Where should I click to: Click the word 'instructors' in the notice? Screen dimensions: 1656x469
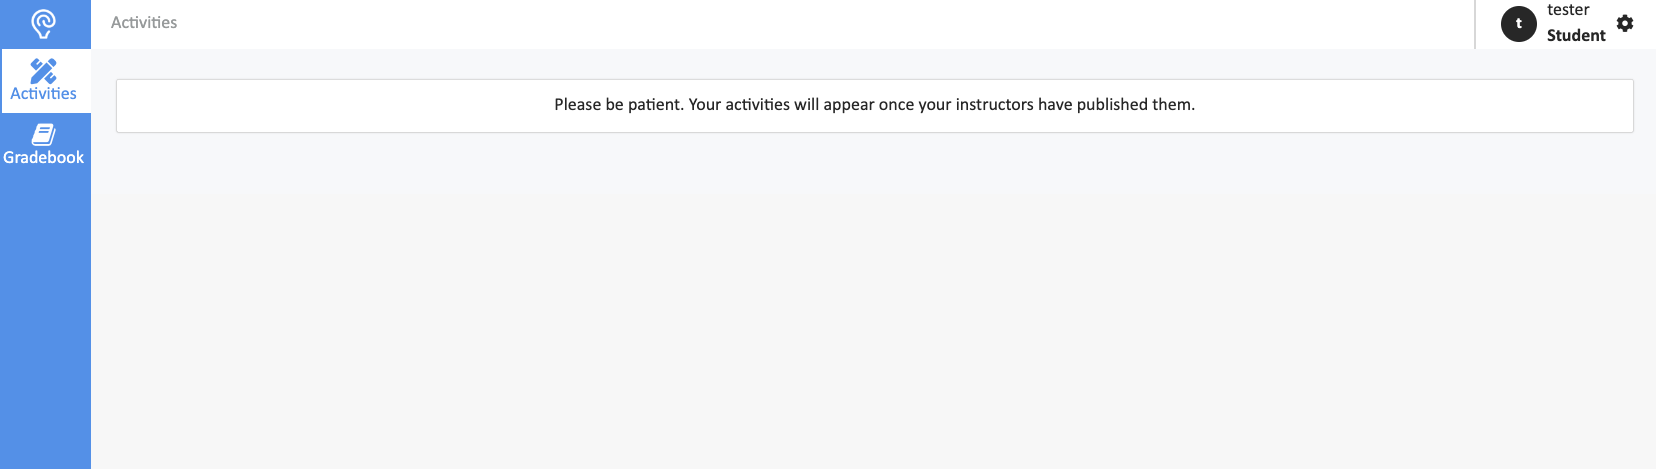[994, 104]
